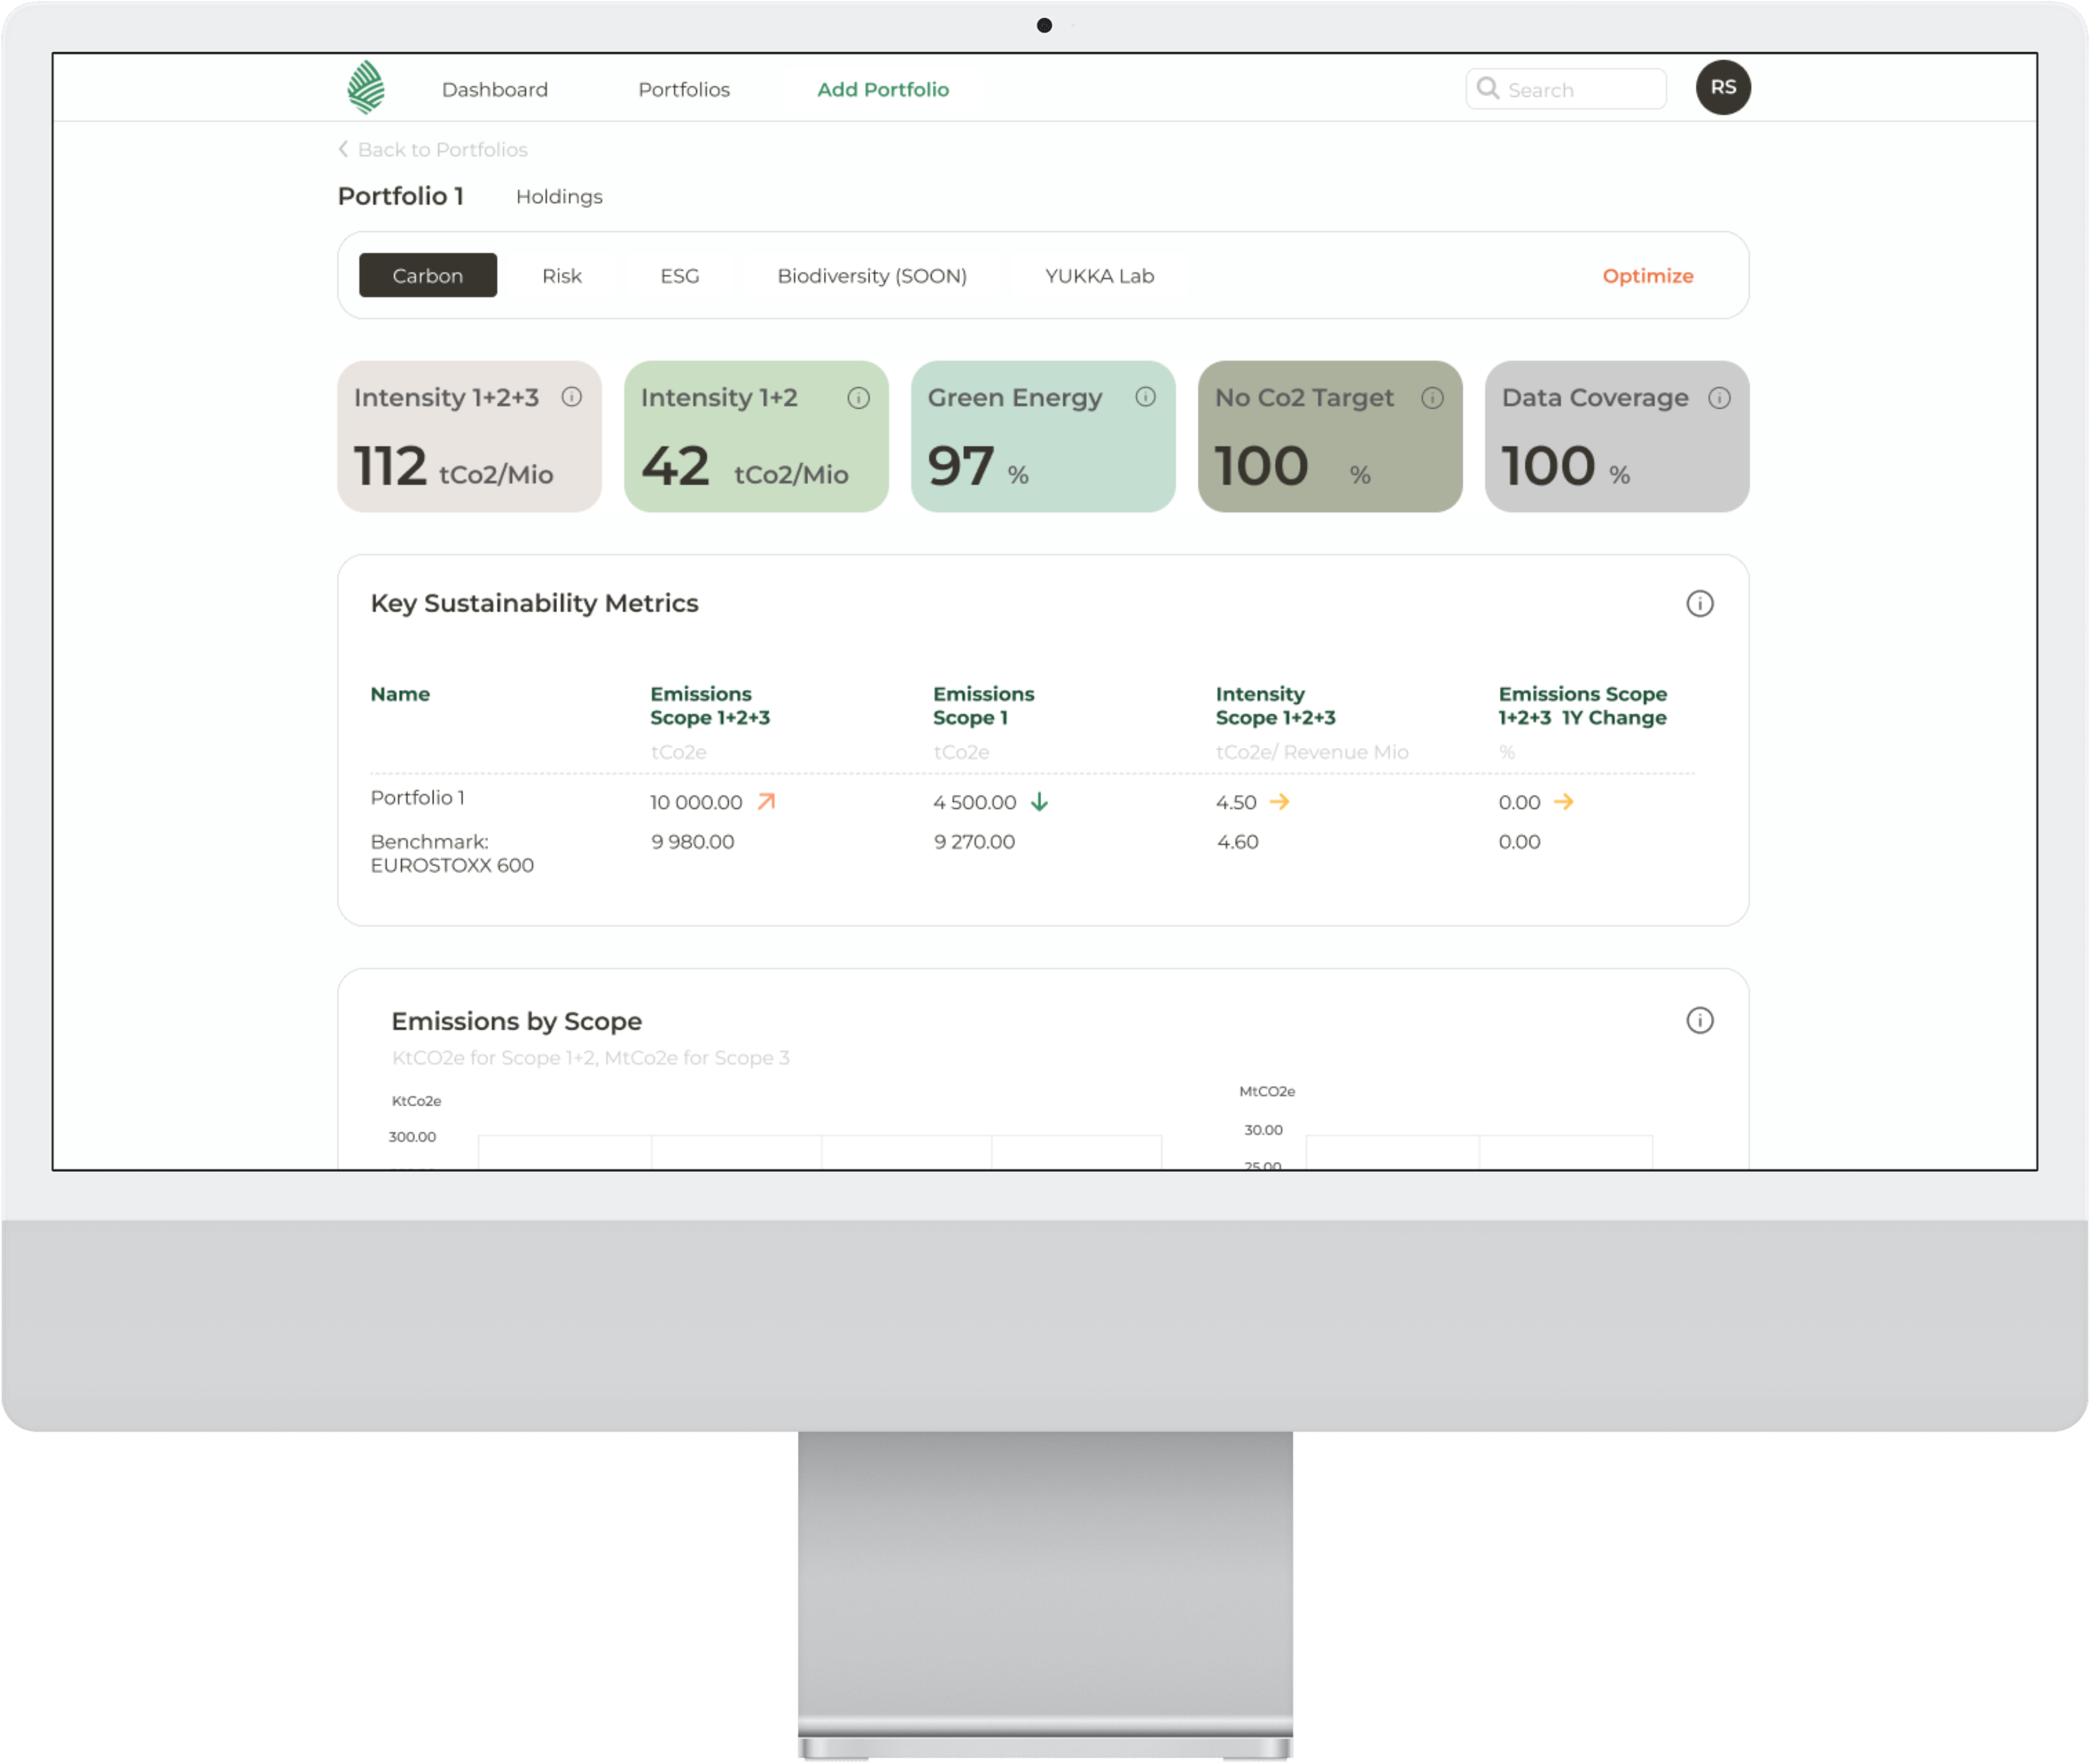
Task: Open the info tooltip on Intensity 1+2 card
Action: click(x=859, y=397)
